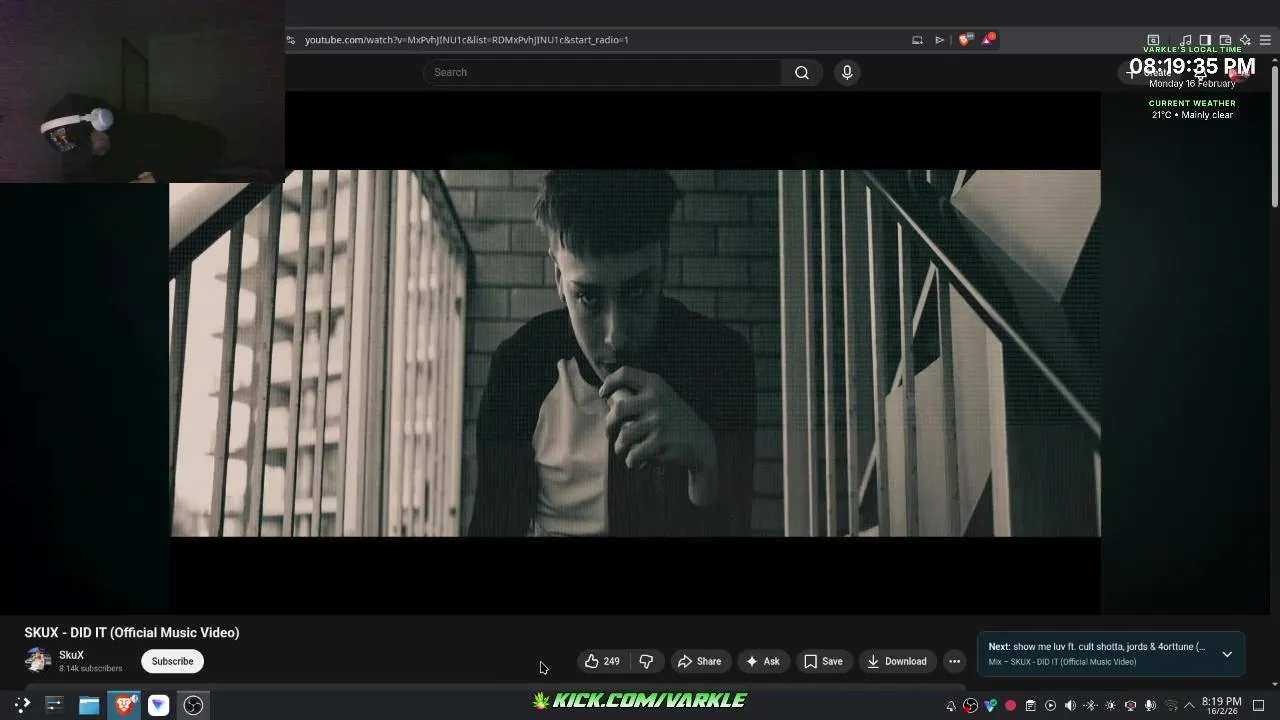Open Brave Rewards triangle icon

pos(988,40)
